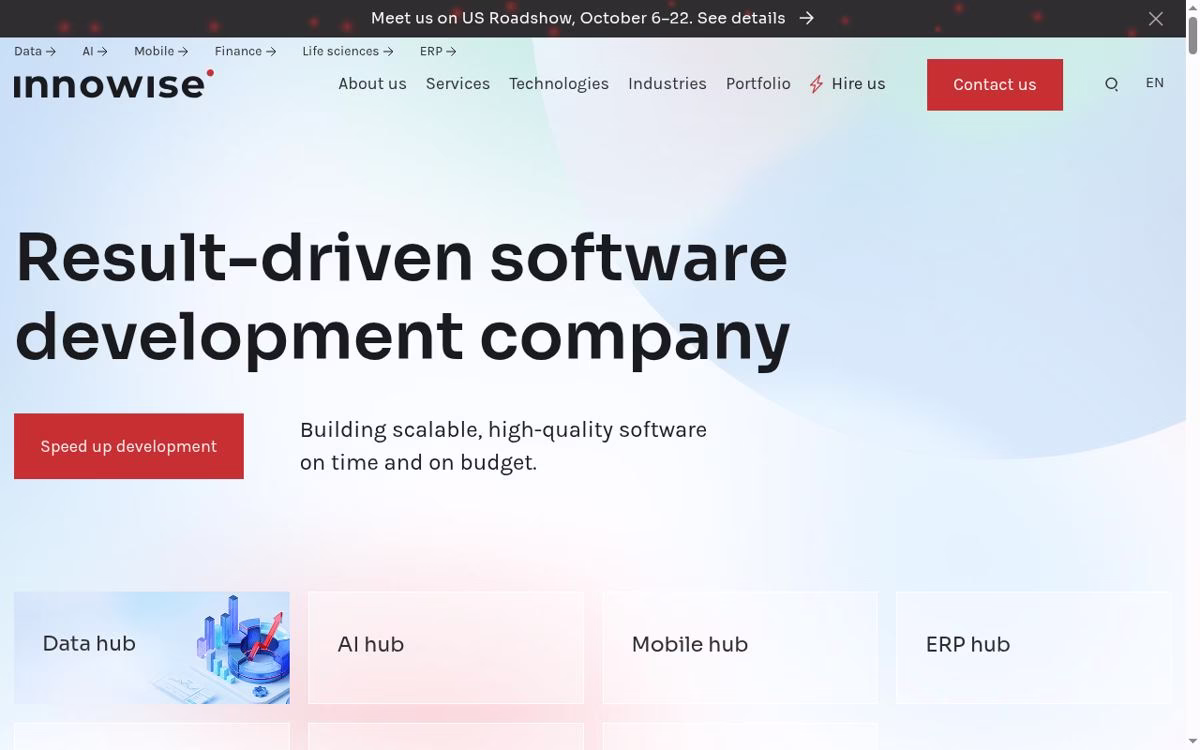Open the Finance shortcut link
Viewport: 1200px width, 750px height.
245,51
